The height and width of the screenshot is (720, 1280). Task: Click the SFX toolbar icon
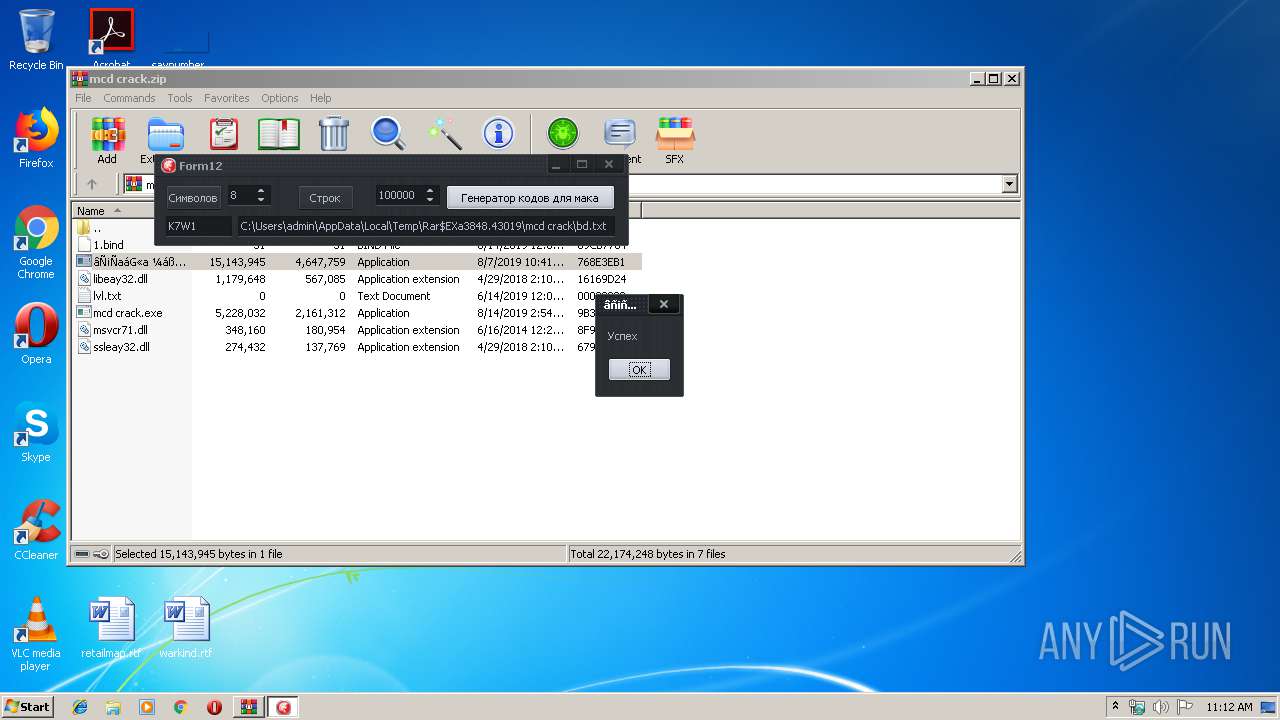click(675, 140)
